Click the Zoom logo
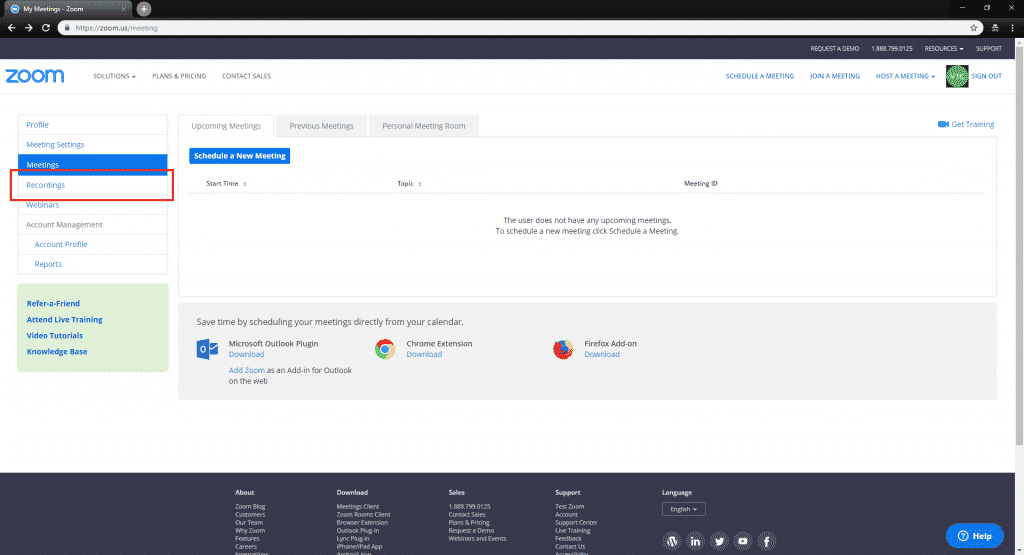The height and width of the screenshot is (555, 1024). 35,76
